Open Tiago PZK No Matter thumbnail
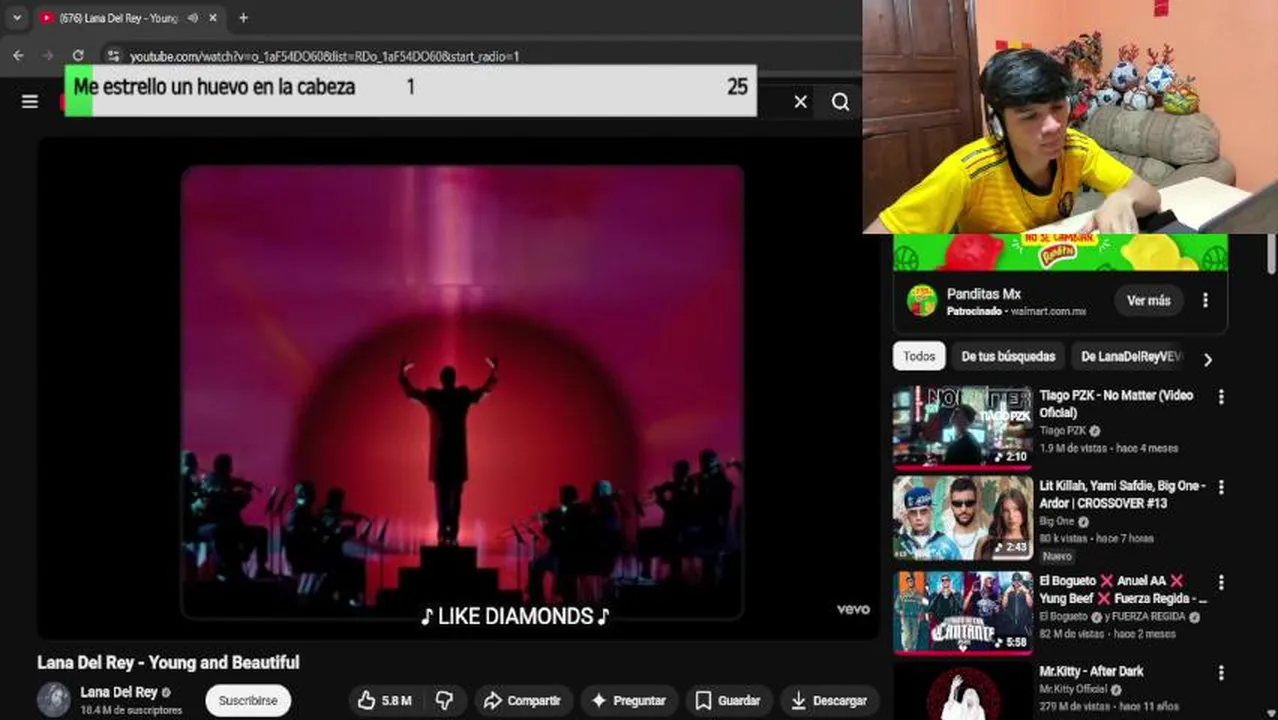The image size is (1278, 720). click(x=963, y=427)
